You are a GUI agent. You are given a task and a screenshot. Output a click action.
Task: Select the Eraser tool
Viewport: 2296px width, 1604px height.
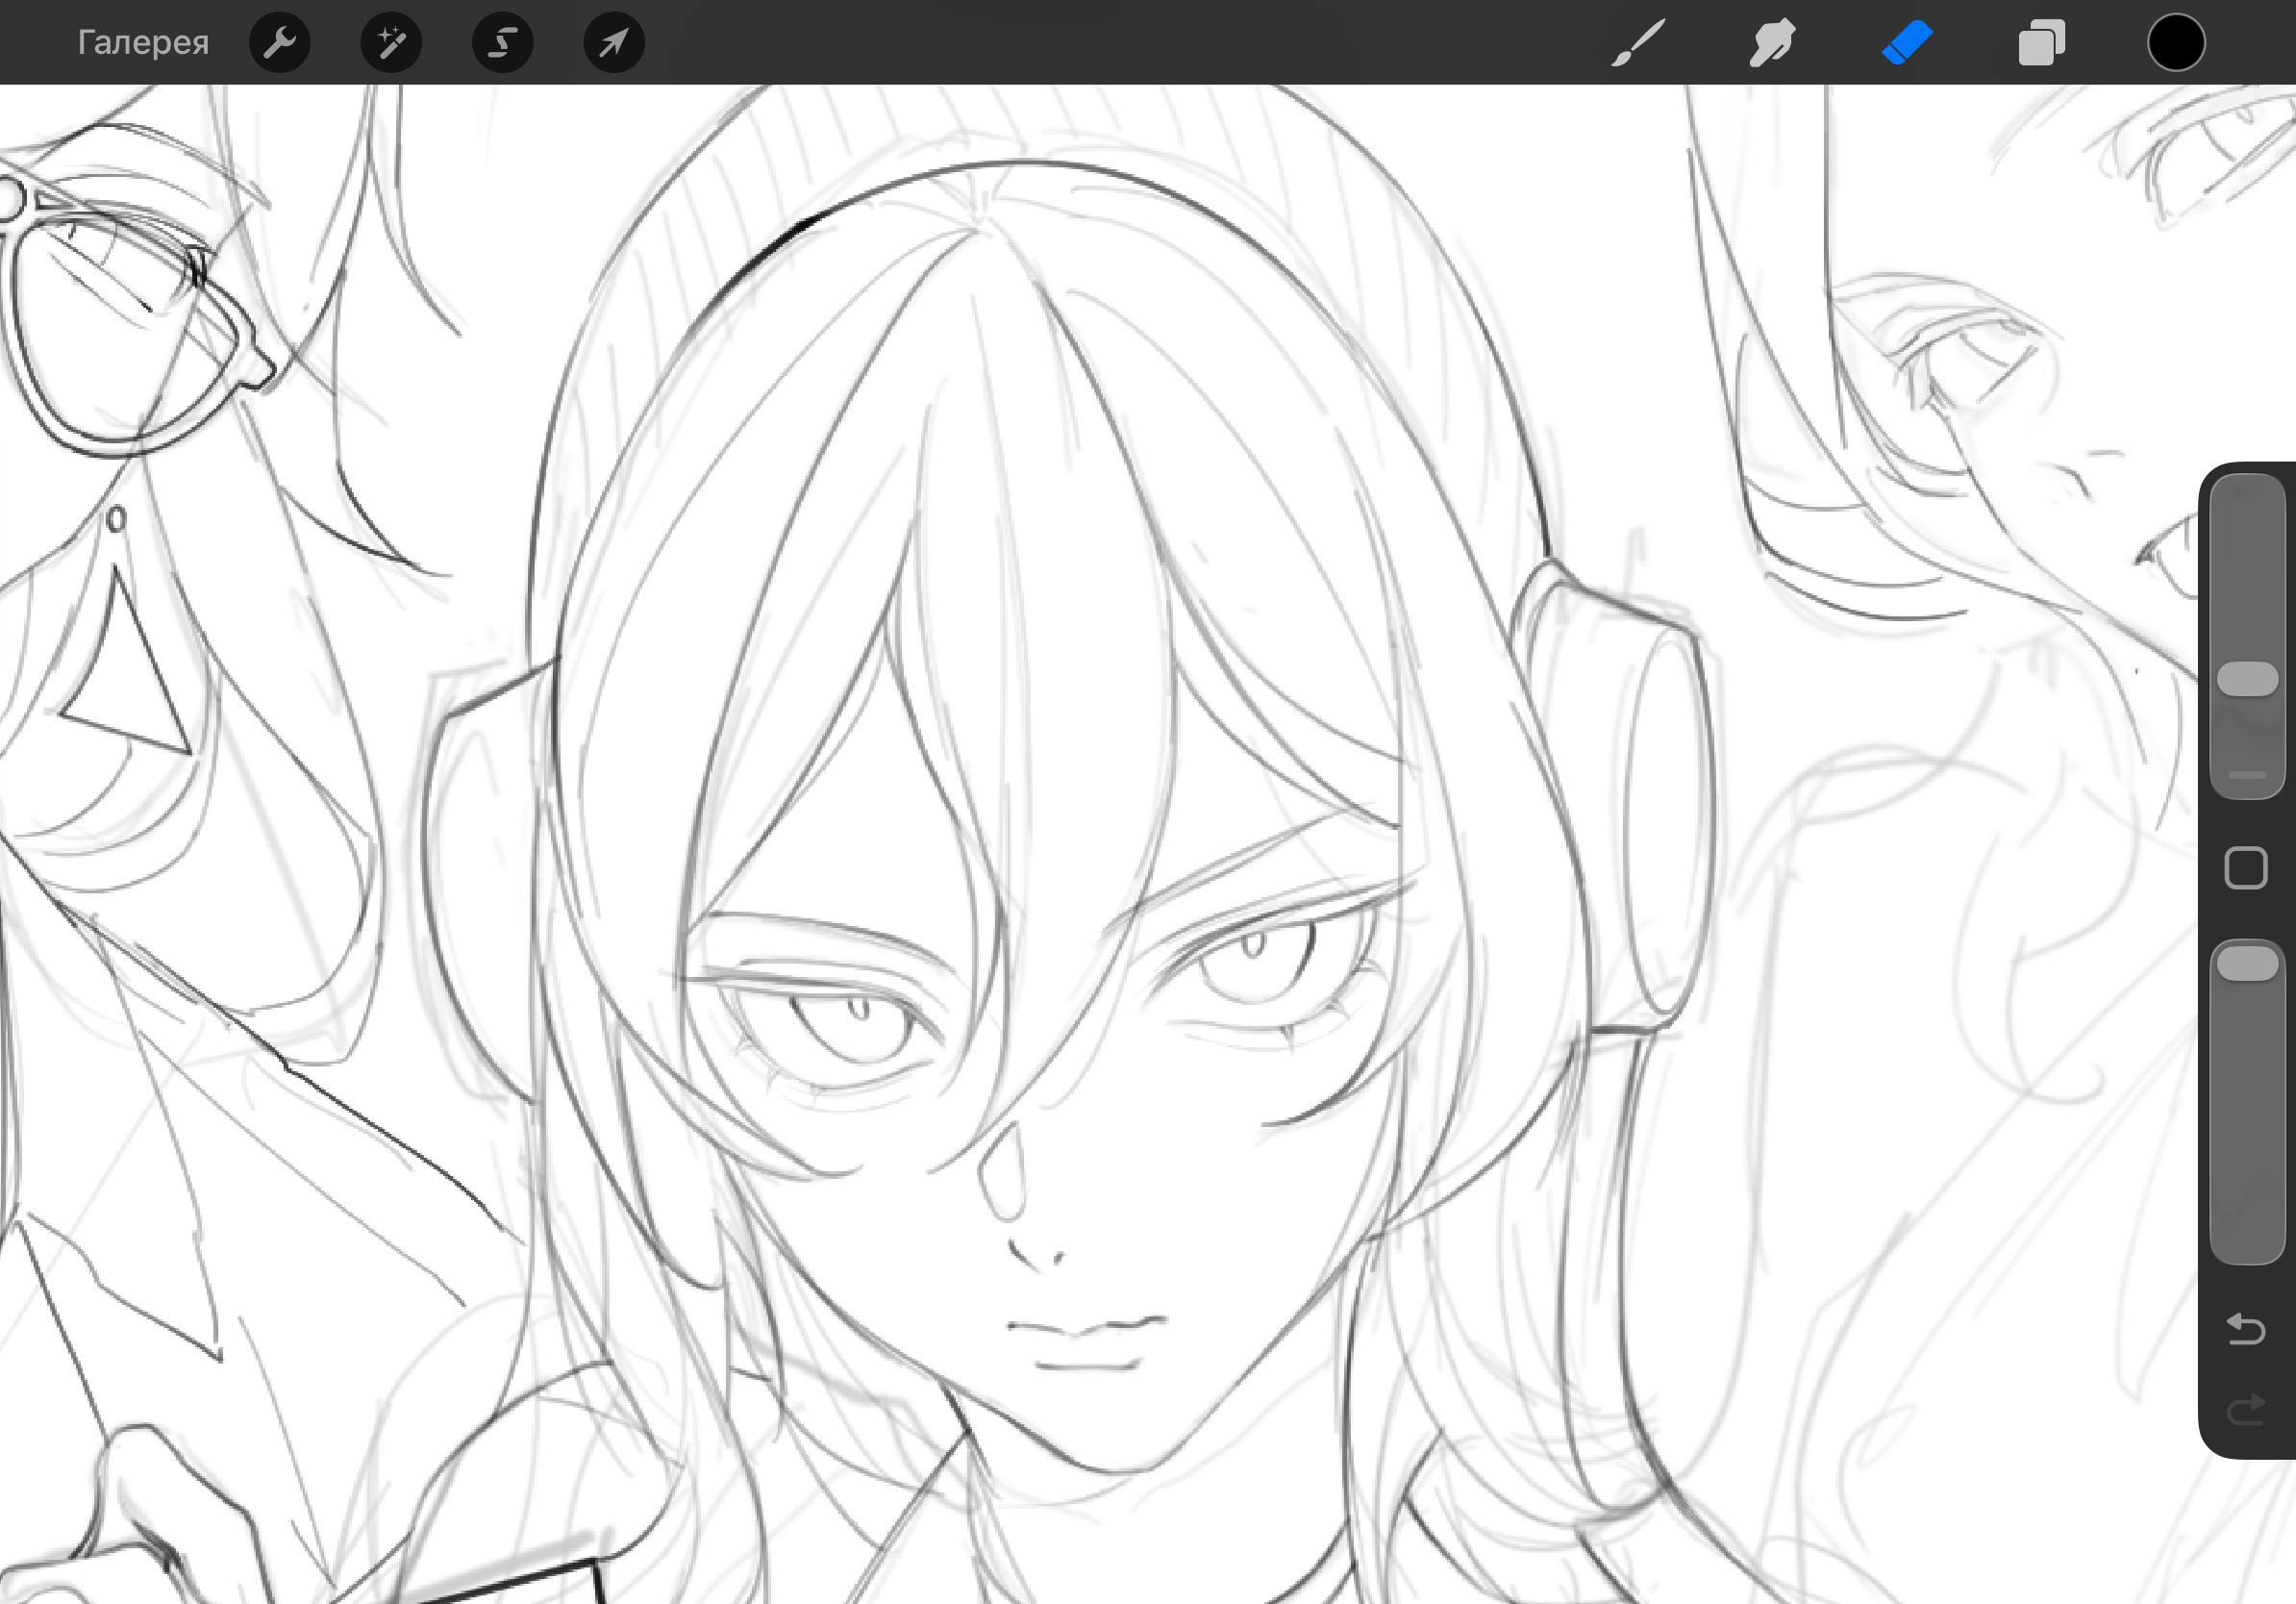tap(1907, 43)
